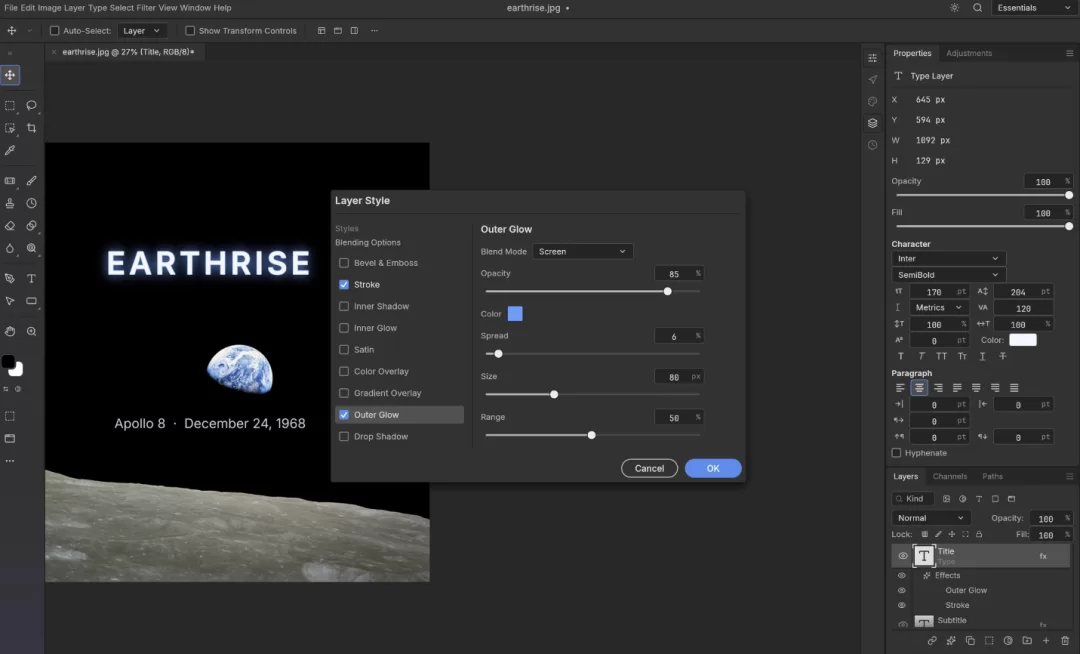Click the Outer Glow Opacity slider handle
This screenshot has height=654, width=1080.
pos(667,292)
